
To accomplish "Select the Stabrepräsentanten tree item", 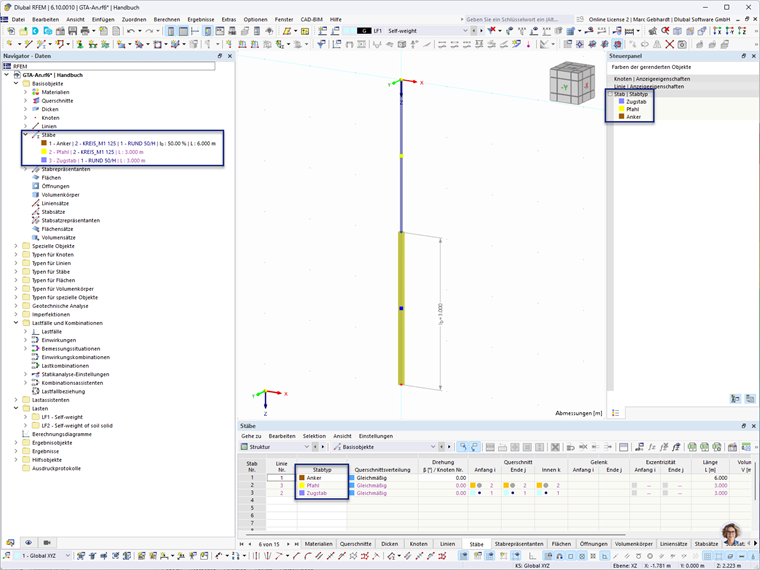I will [x=65, y=170].
